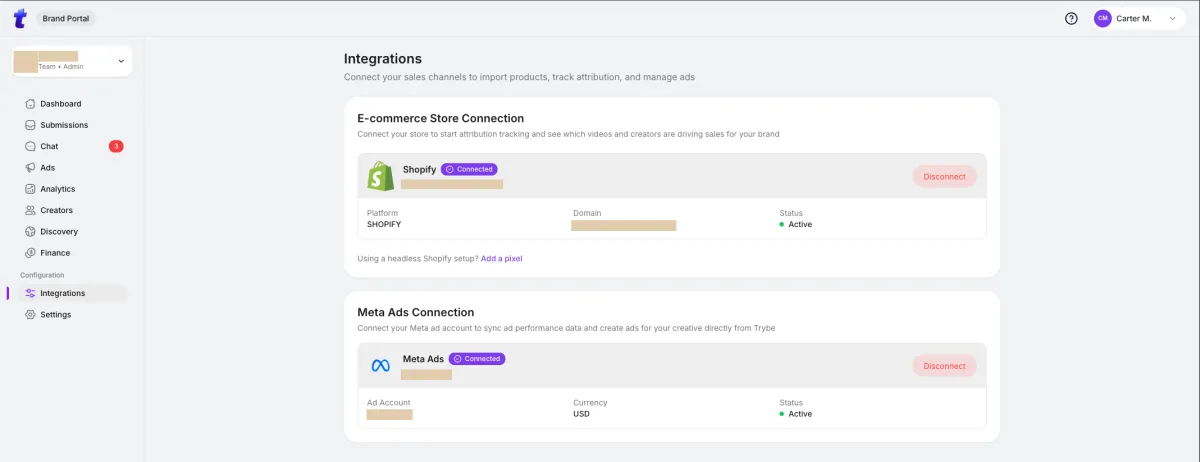Click the Analytics chart icon

(x=31, y=189)
